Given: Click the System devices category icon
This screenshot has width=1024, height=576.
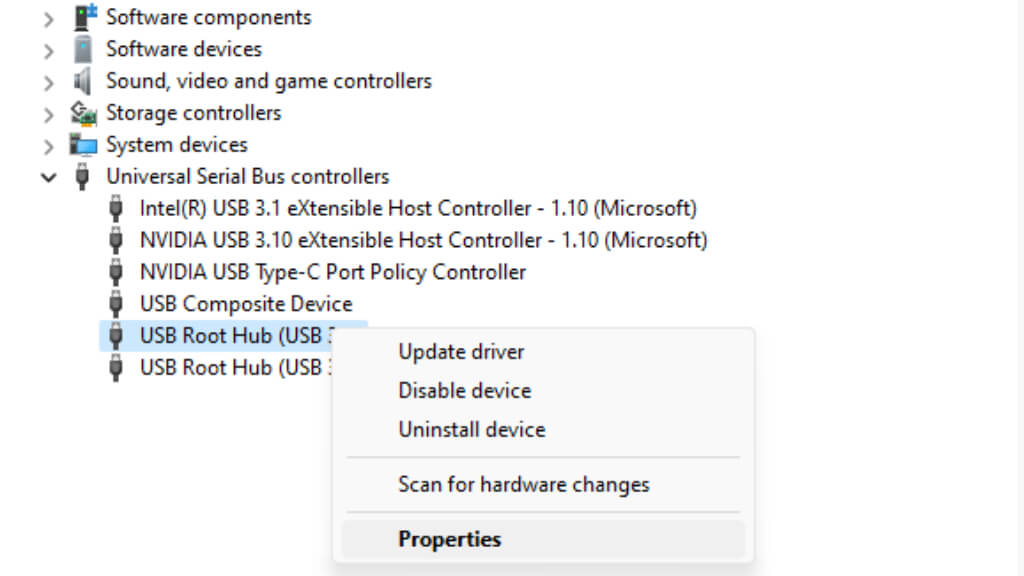Looking at the screenshot, I should (x=83, y=145).
